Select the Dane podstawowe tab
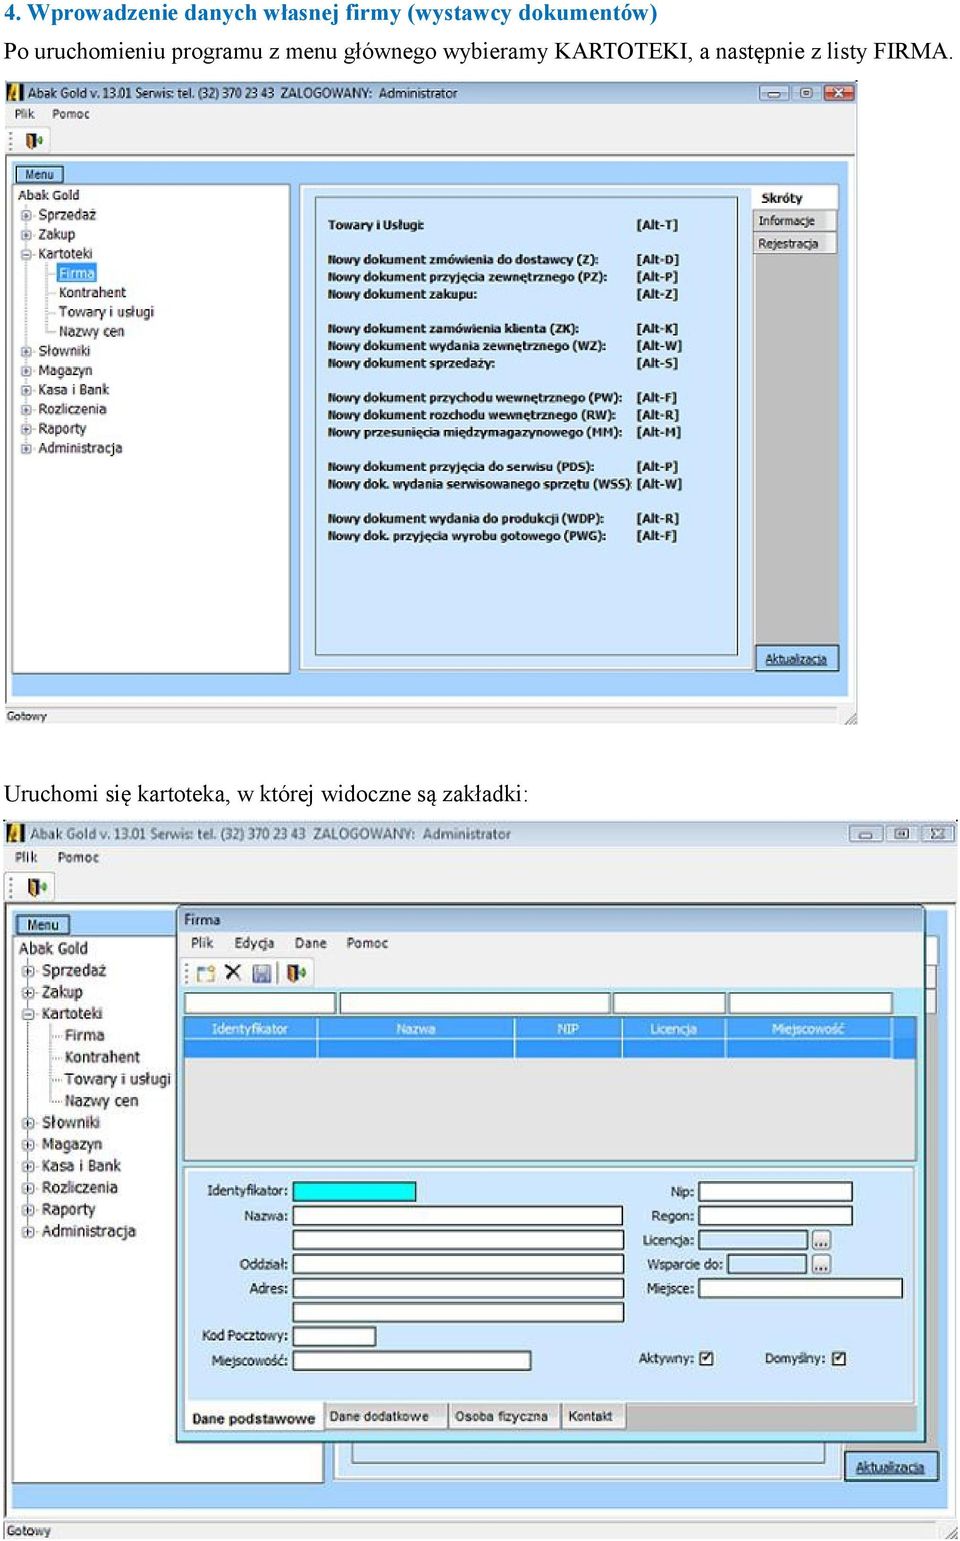The height and width of the screenshot is (1541, 960). (x=253, y=1418)
